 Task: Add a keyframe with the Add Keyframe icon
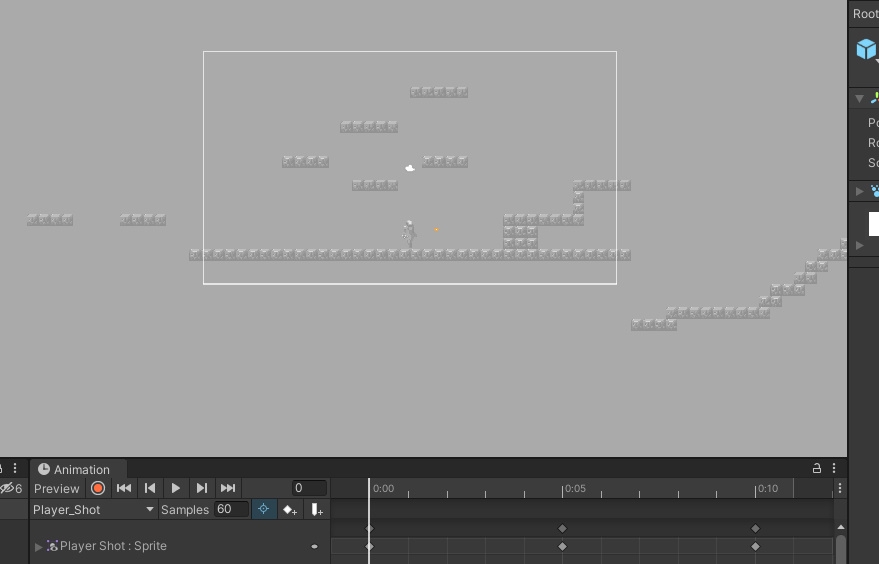(x=290, y=510)
